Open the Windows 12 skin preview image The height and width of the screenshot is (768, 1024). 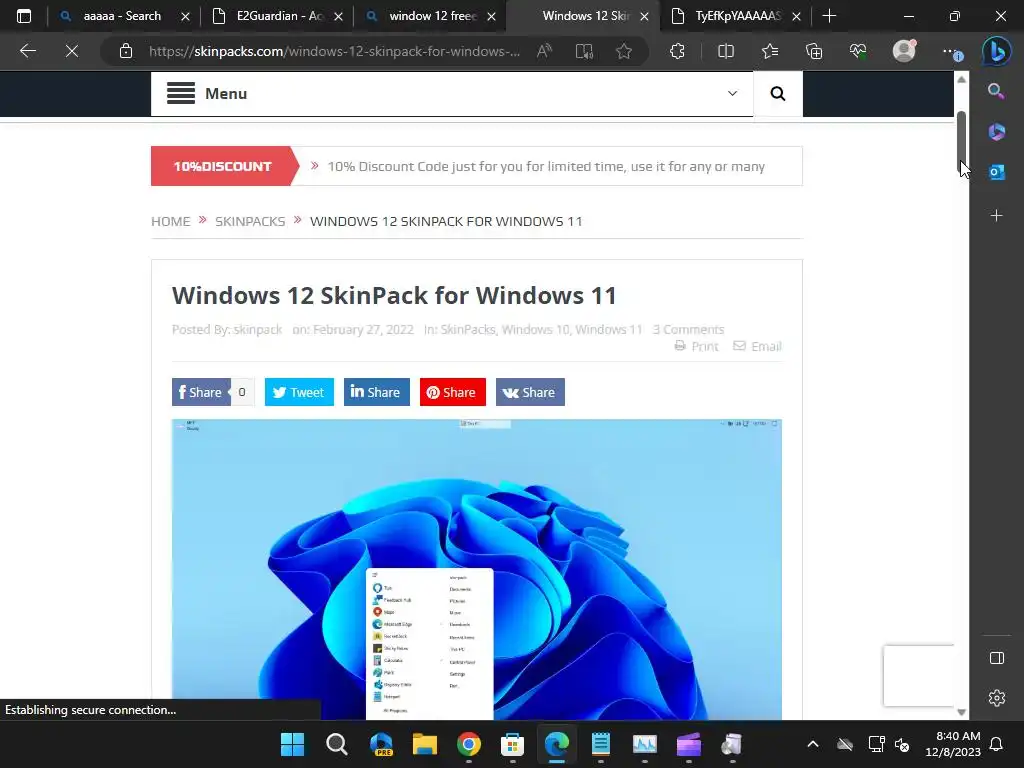477,569
